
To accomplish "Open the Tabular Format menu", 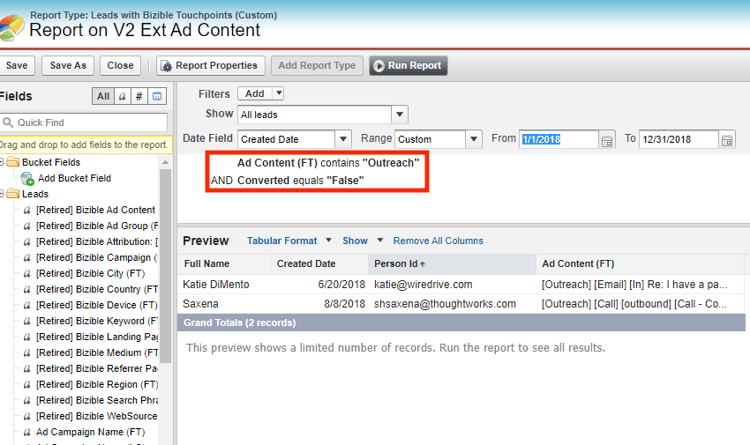I will click(289, 241).
